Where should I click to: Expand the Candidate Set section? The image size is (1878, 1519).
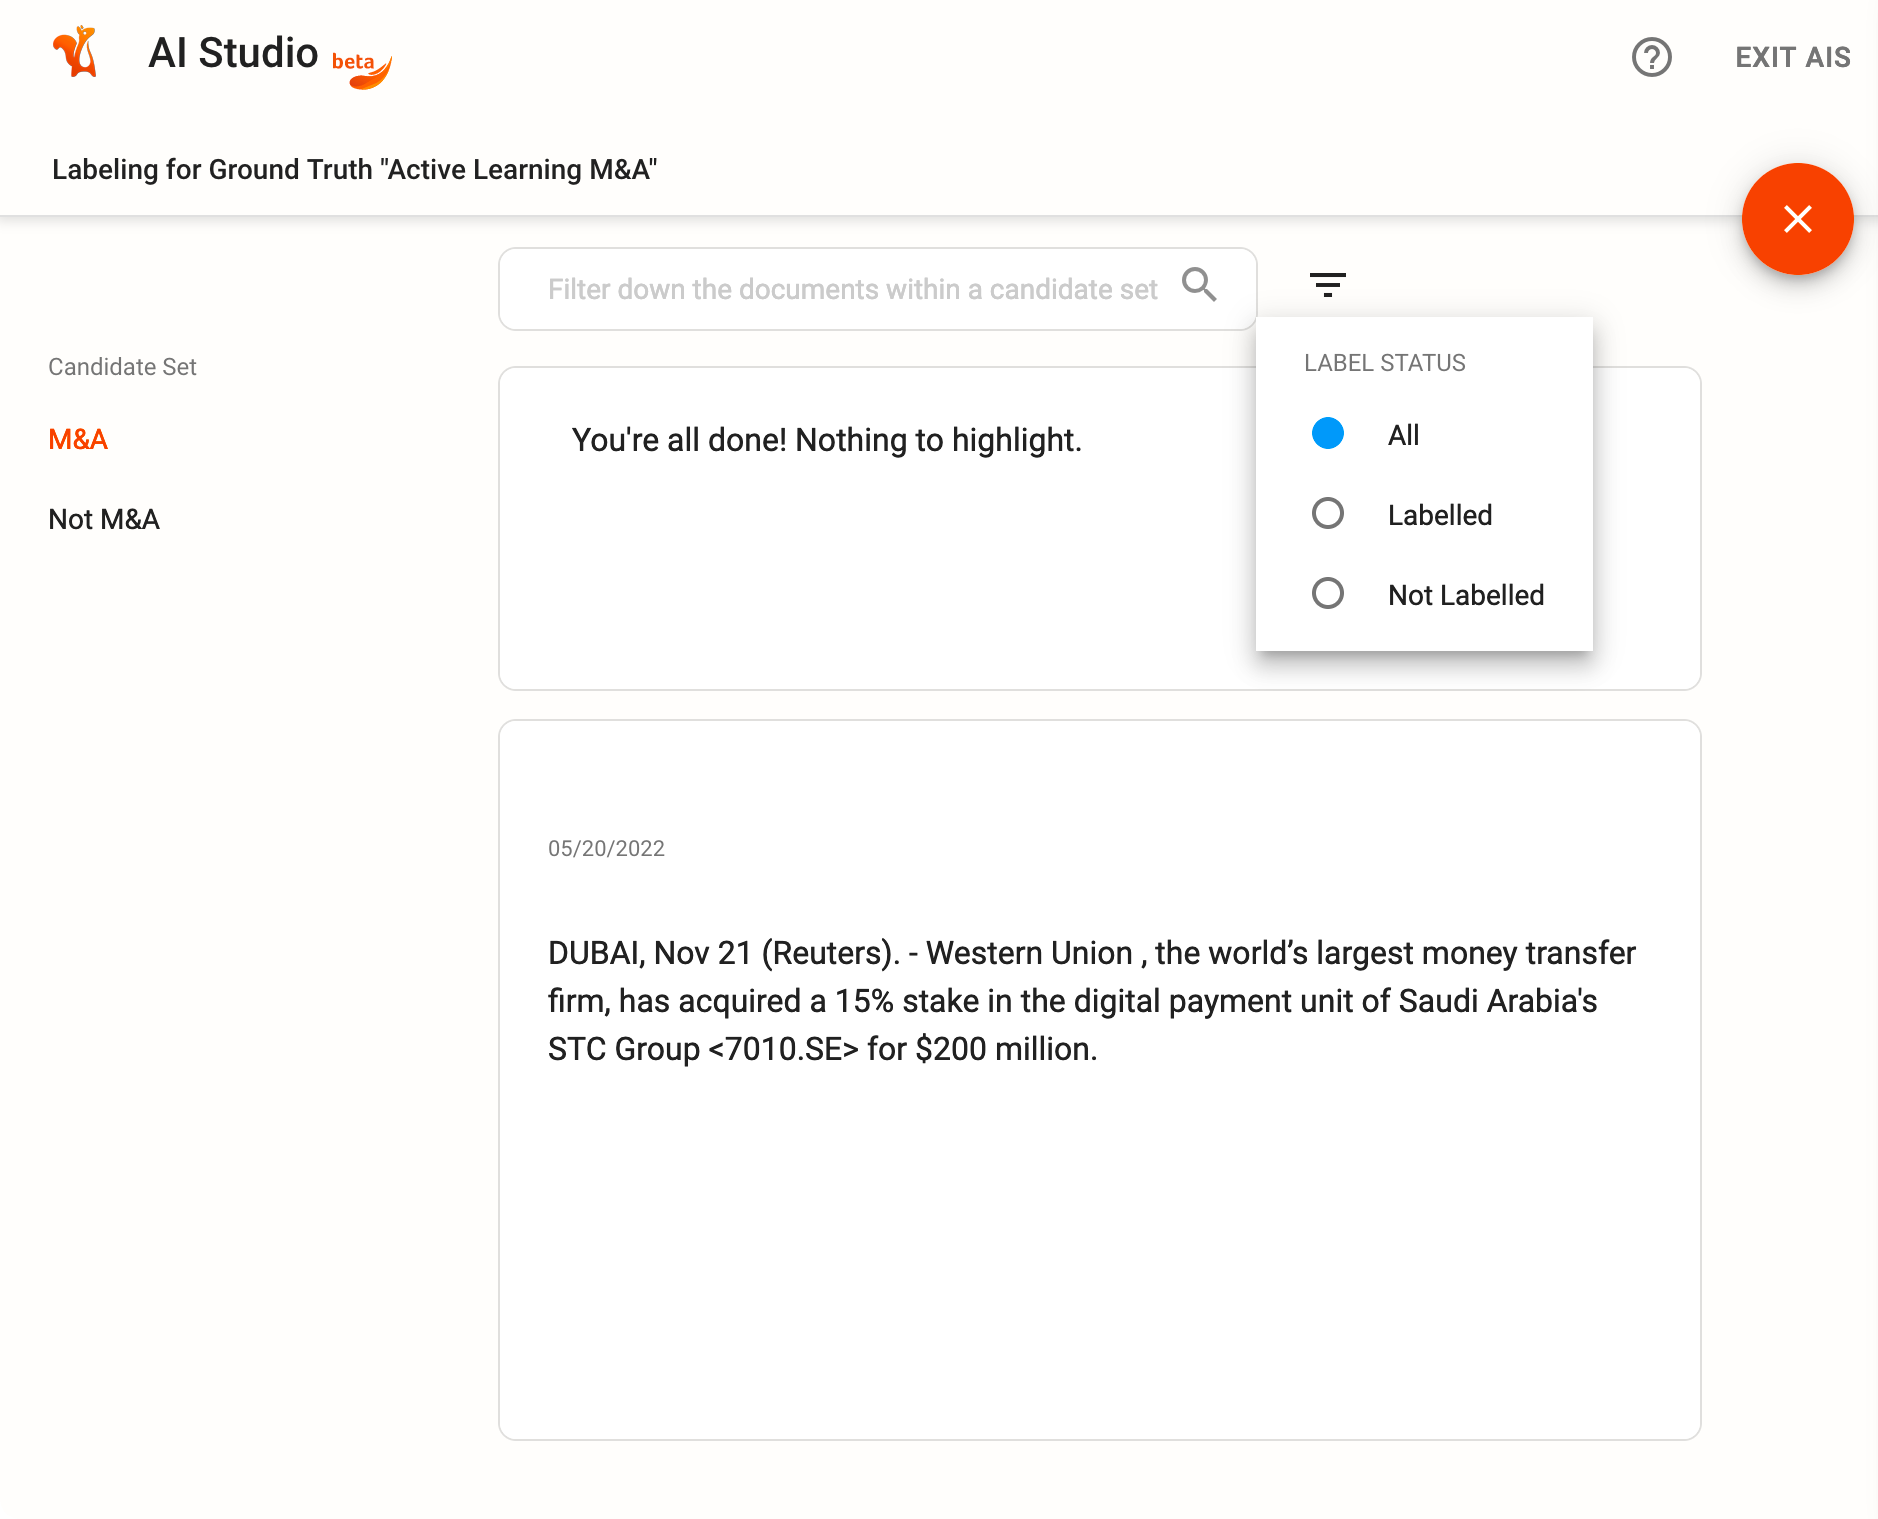point(122,367)
